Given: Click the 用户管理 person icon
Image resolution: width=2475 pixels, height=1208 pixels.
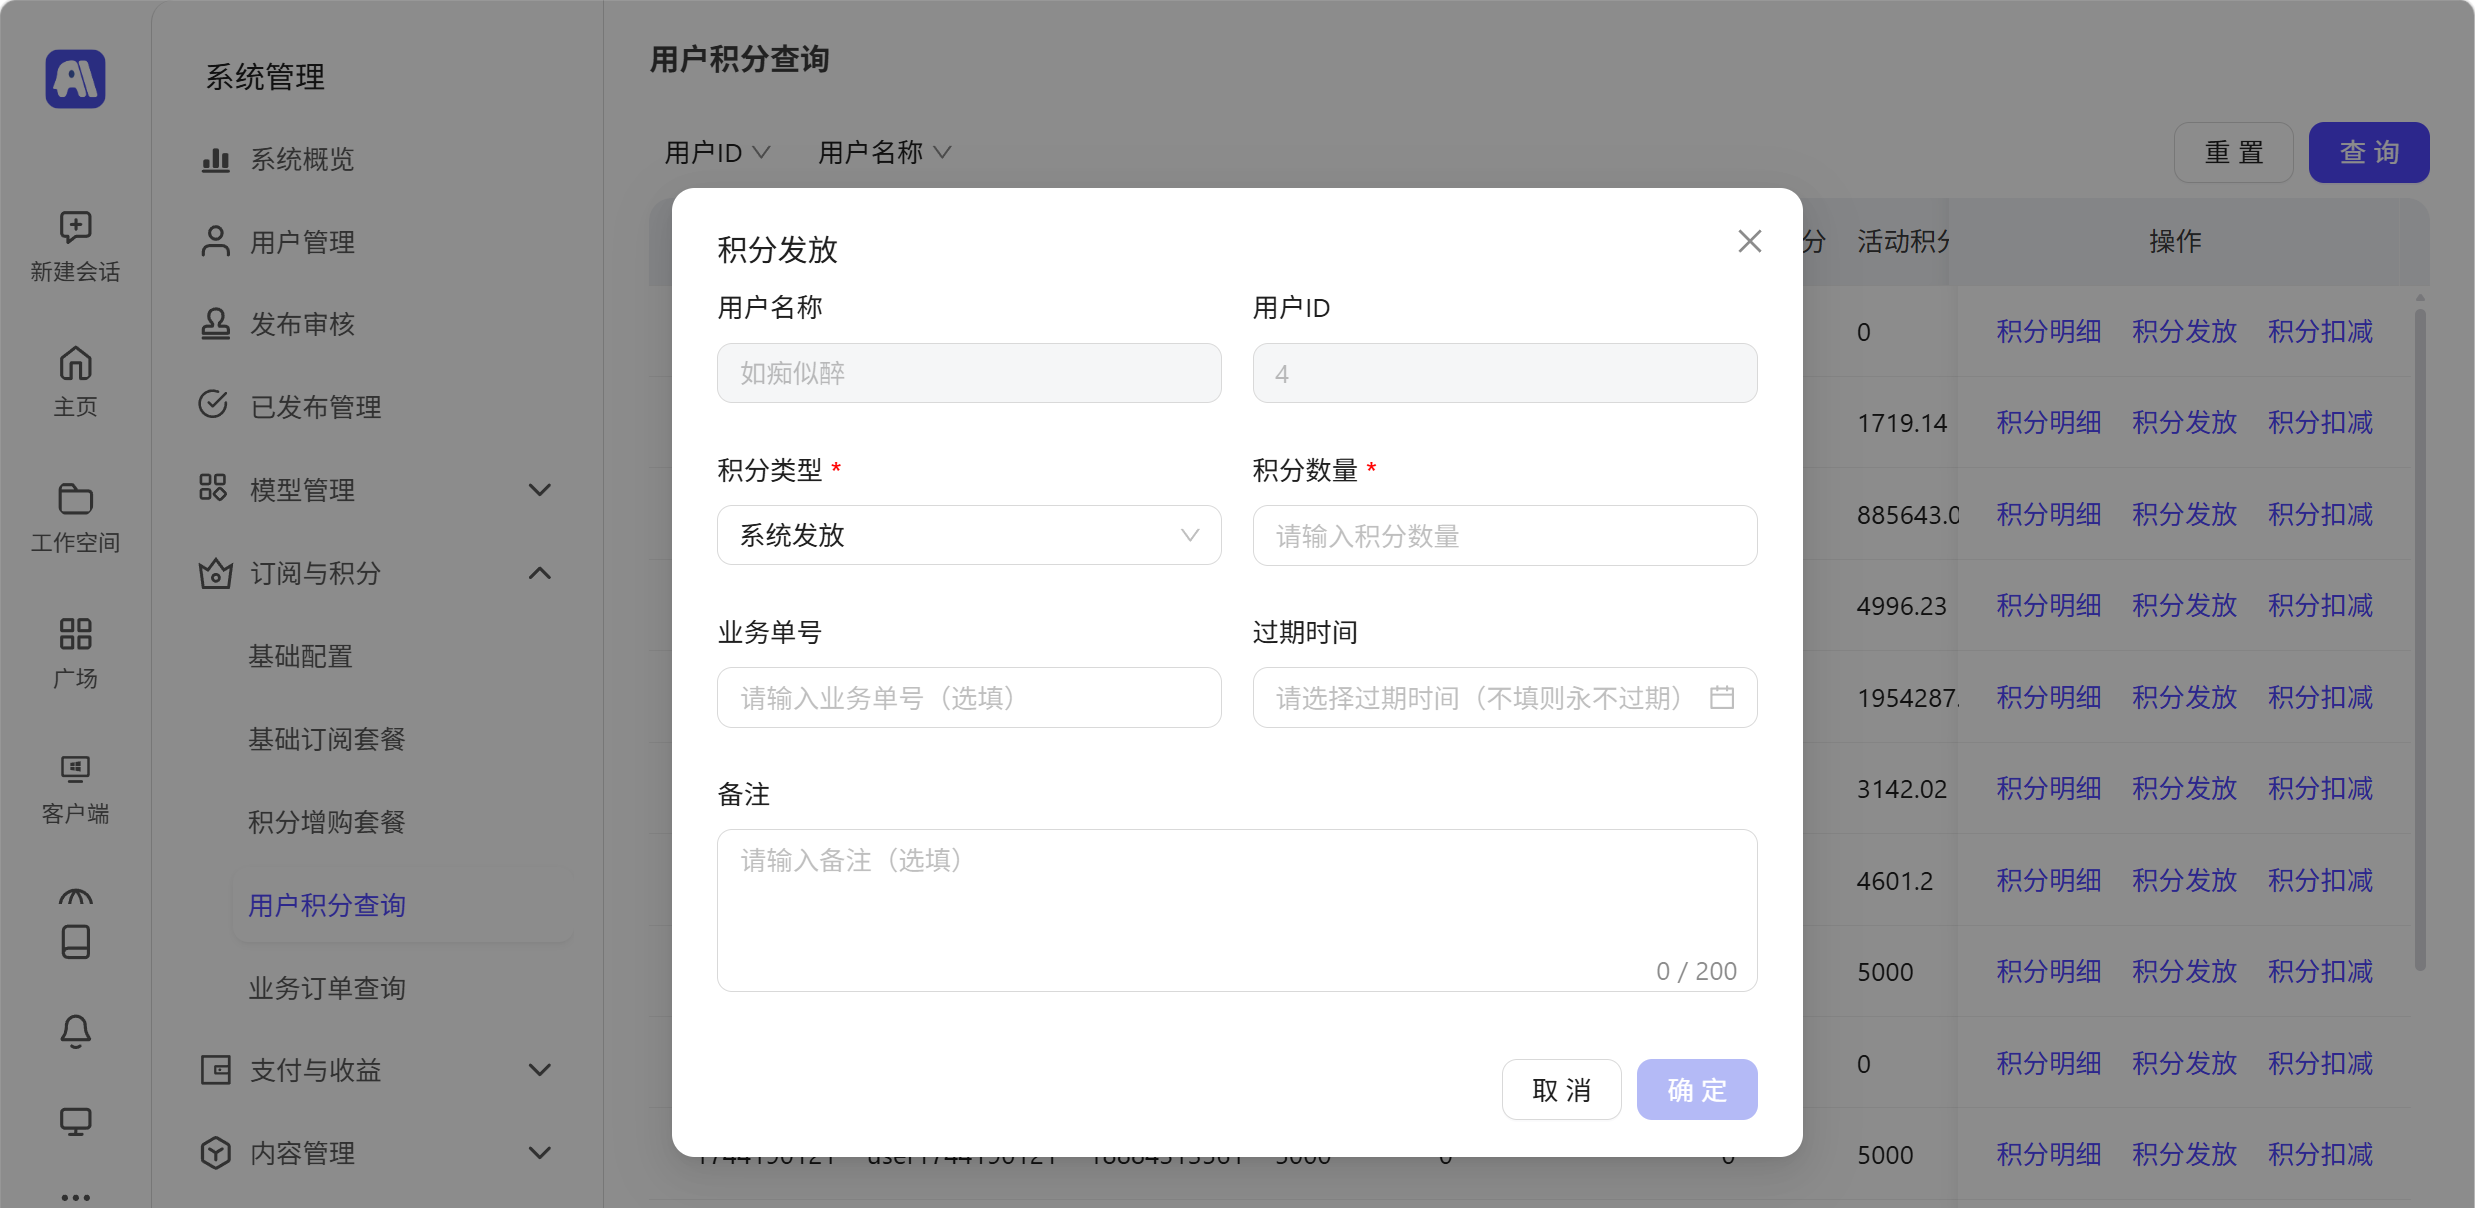Looking at the screenshot, I should point(215,241).
